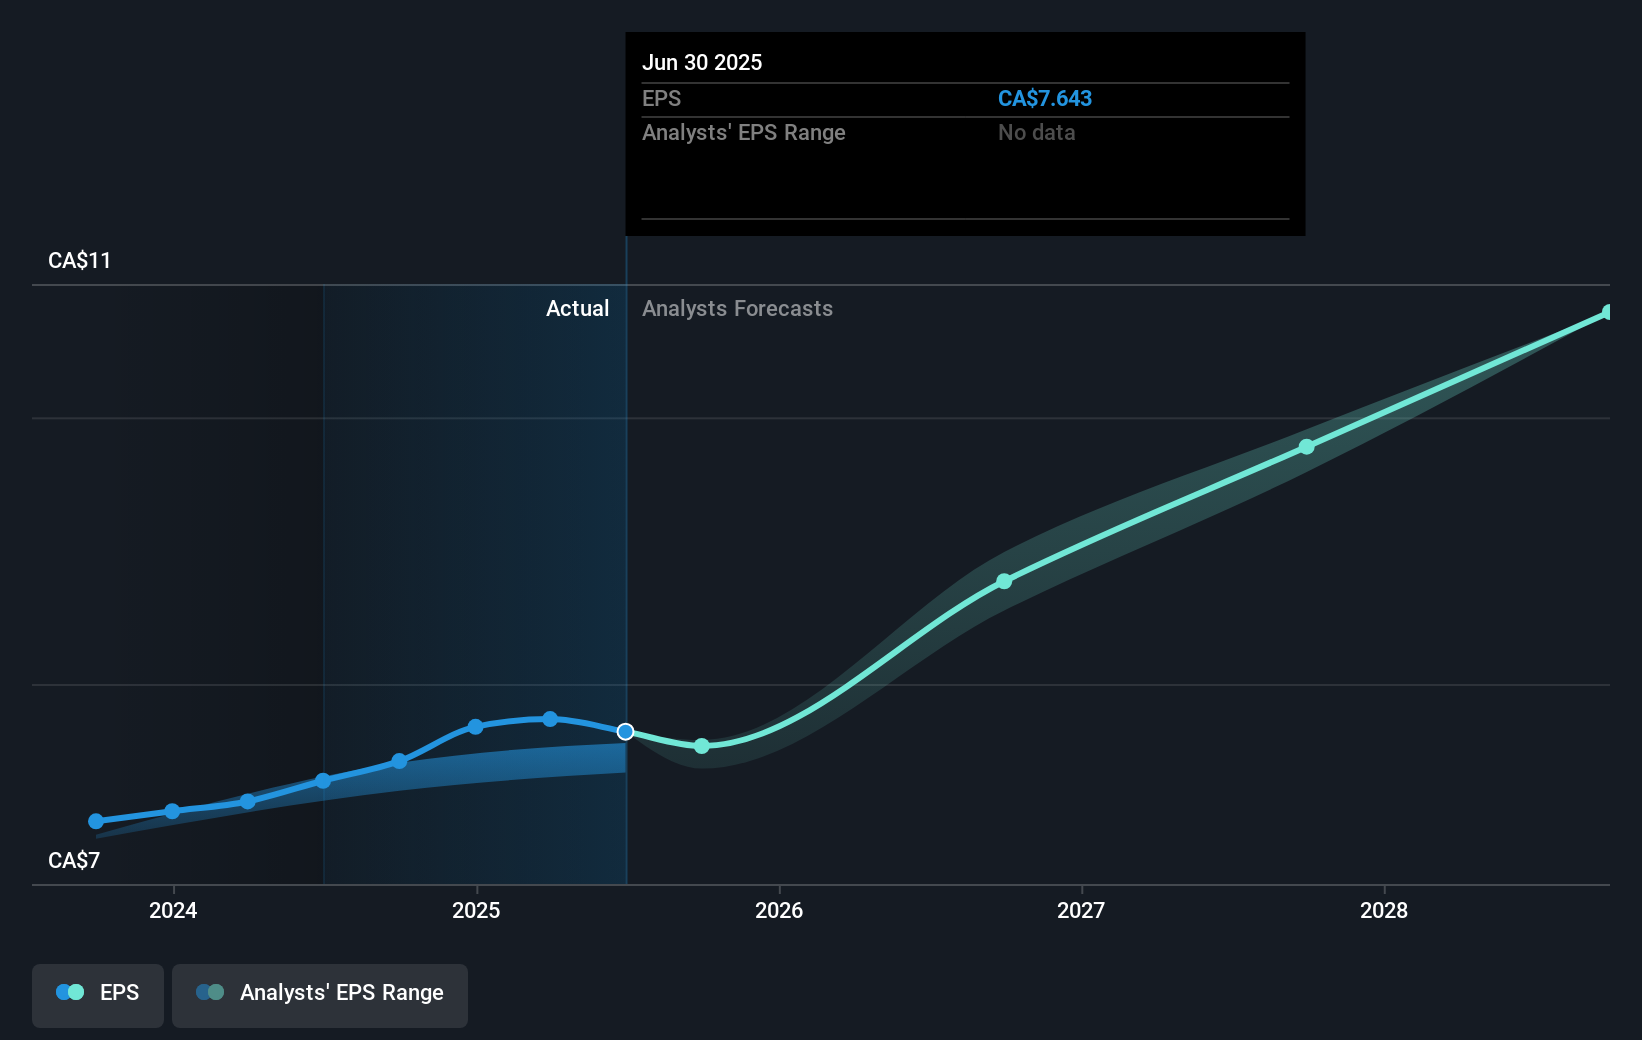Collapse the tooltip panel
The height and width of the screenshot is (1040, 1642).
(963, 134)
